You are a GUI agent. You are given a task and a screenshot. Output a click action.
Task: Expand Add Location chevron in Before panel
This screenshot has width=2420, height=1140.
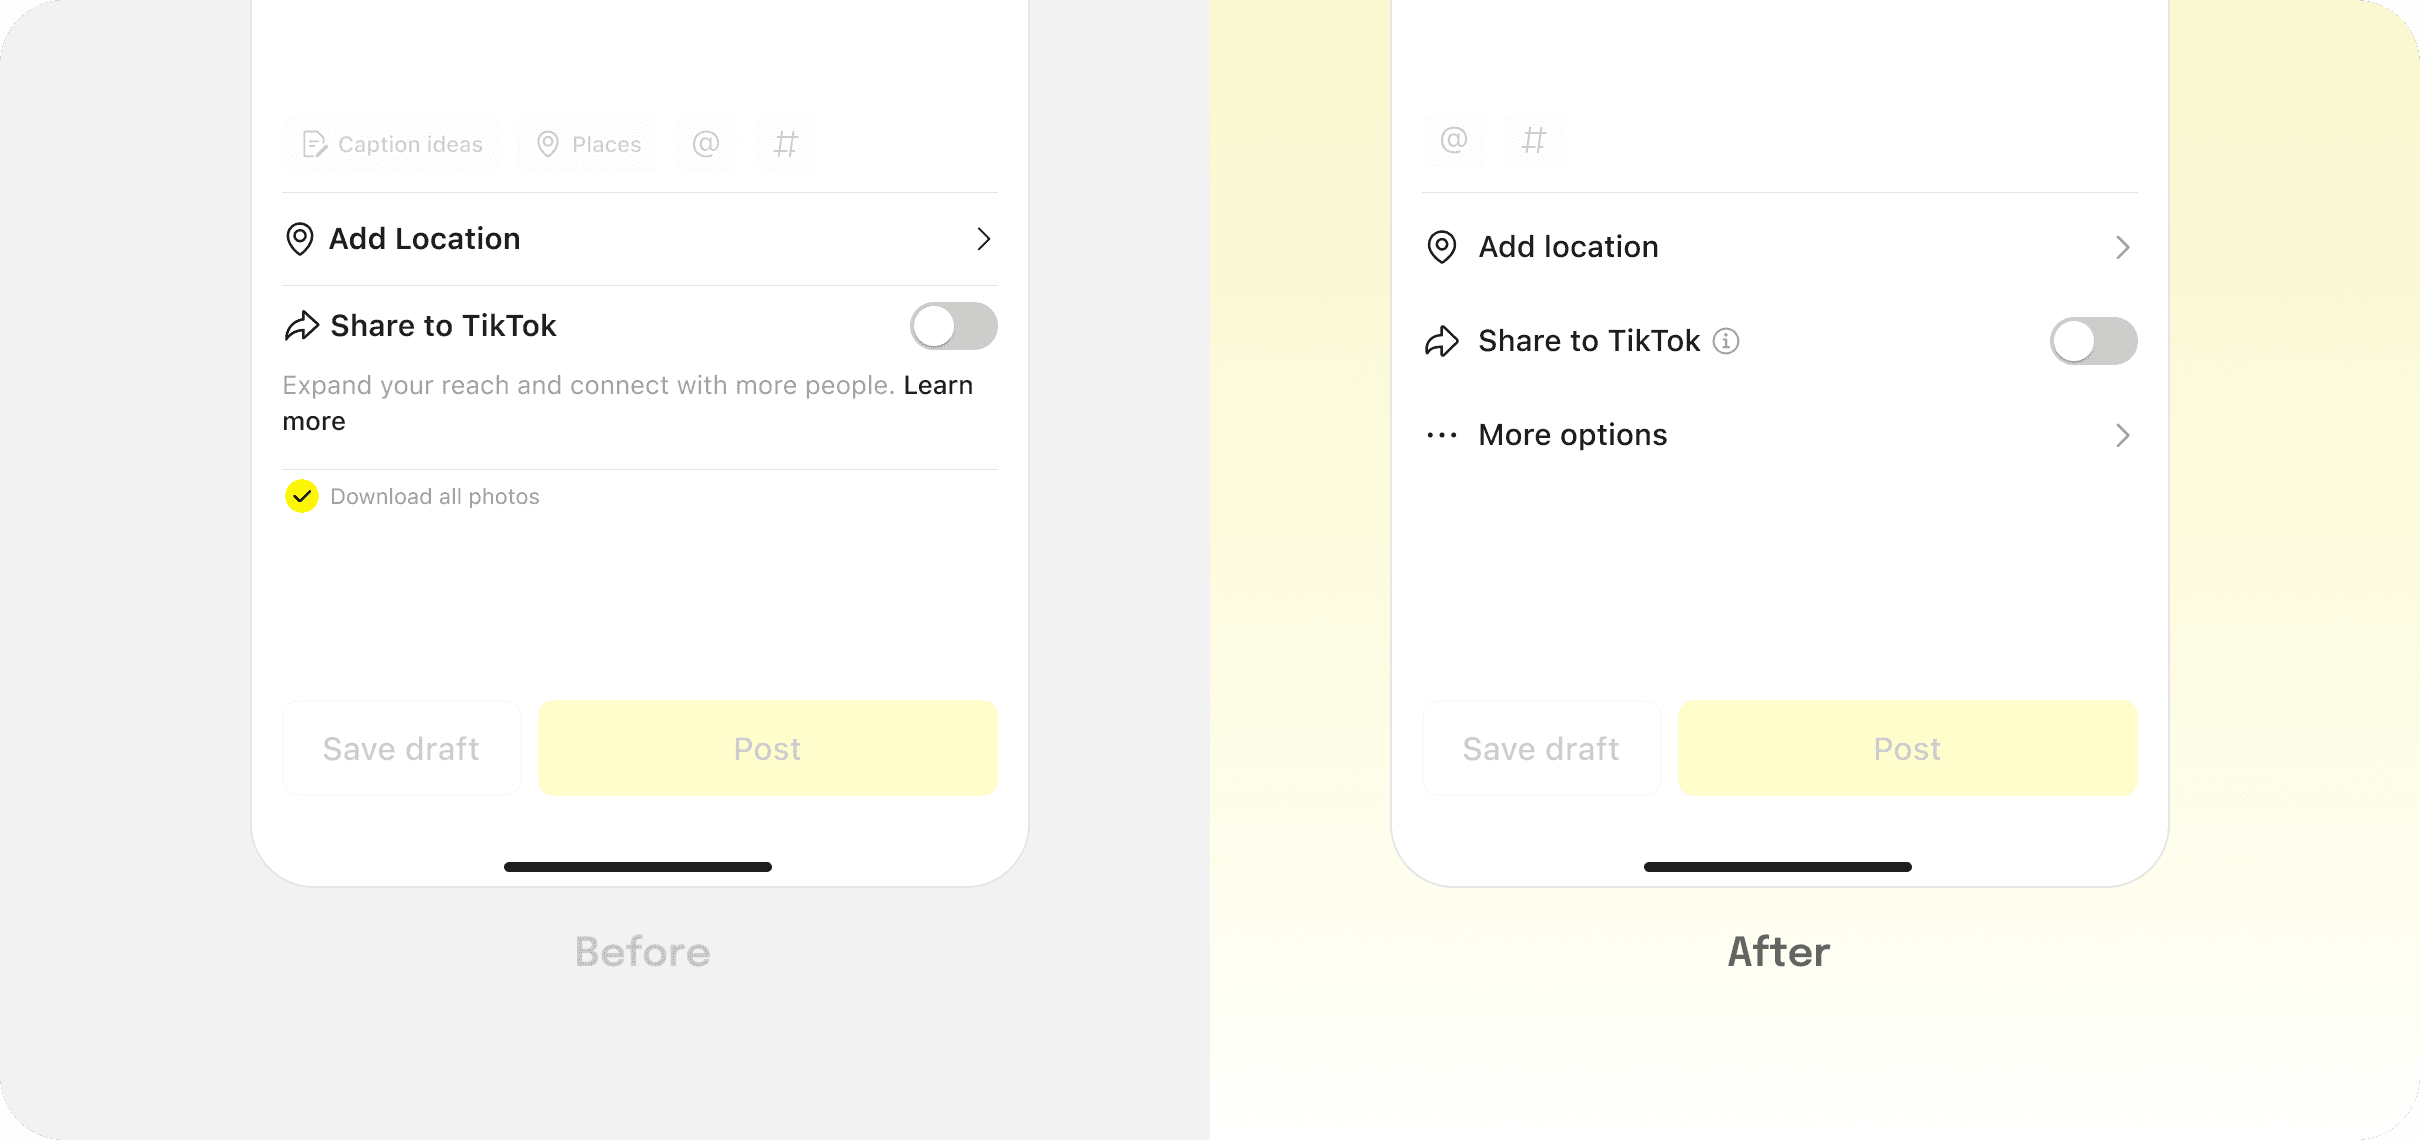click(x=984, y=239)
